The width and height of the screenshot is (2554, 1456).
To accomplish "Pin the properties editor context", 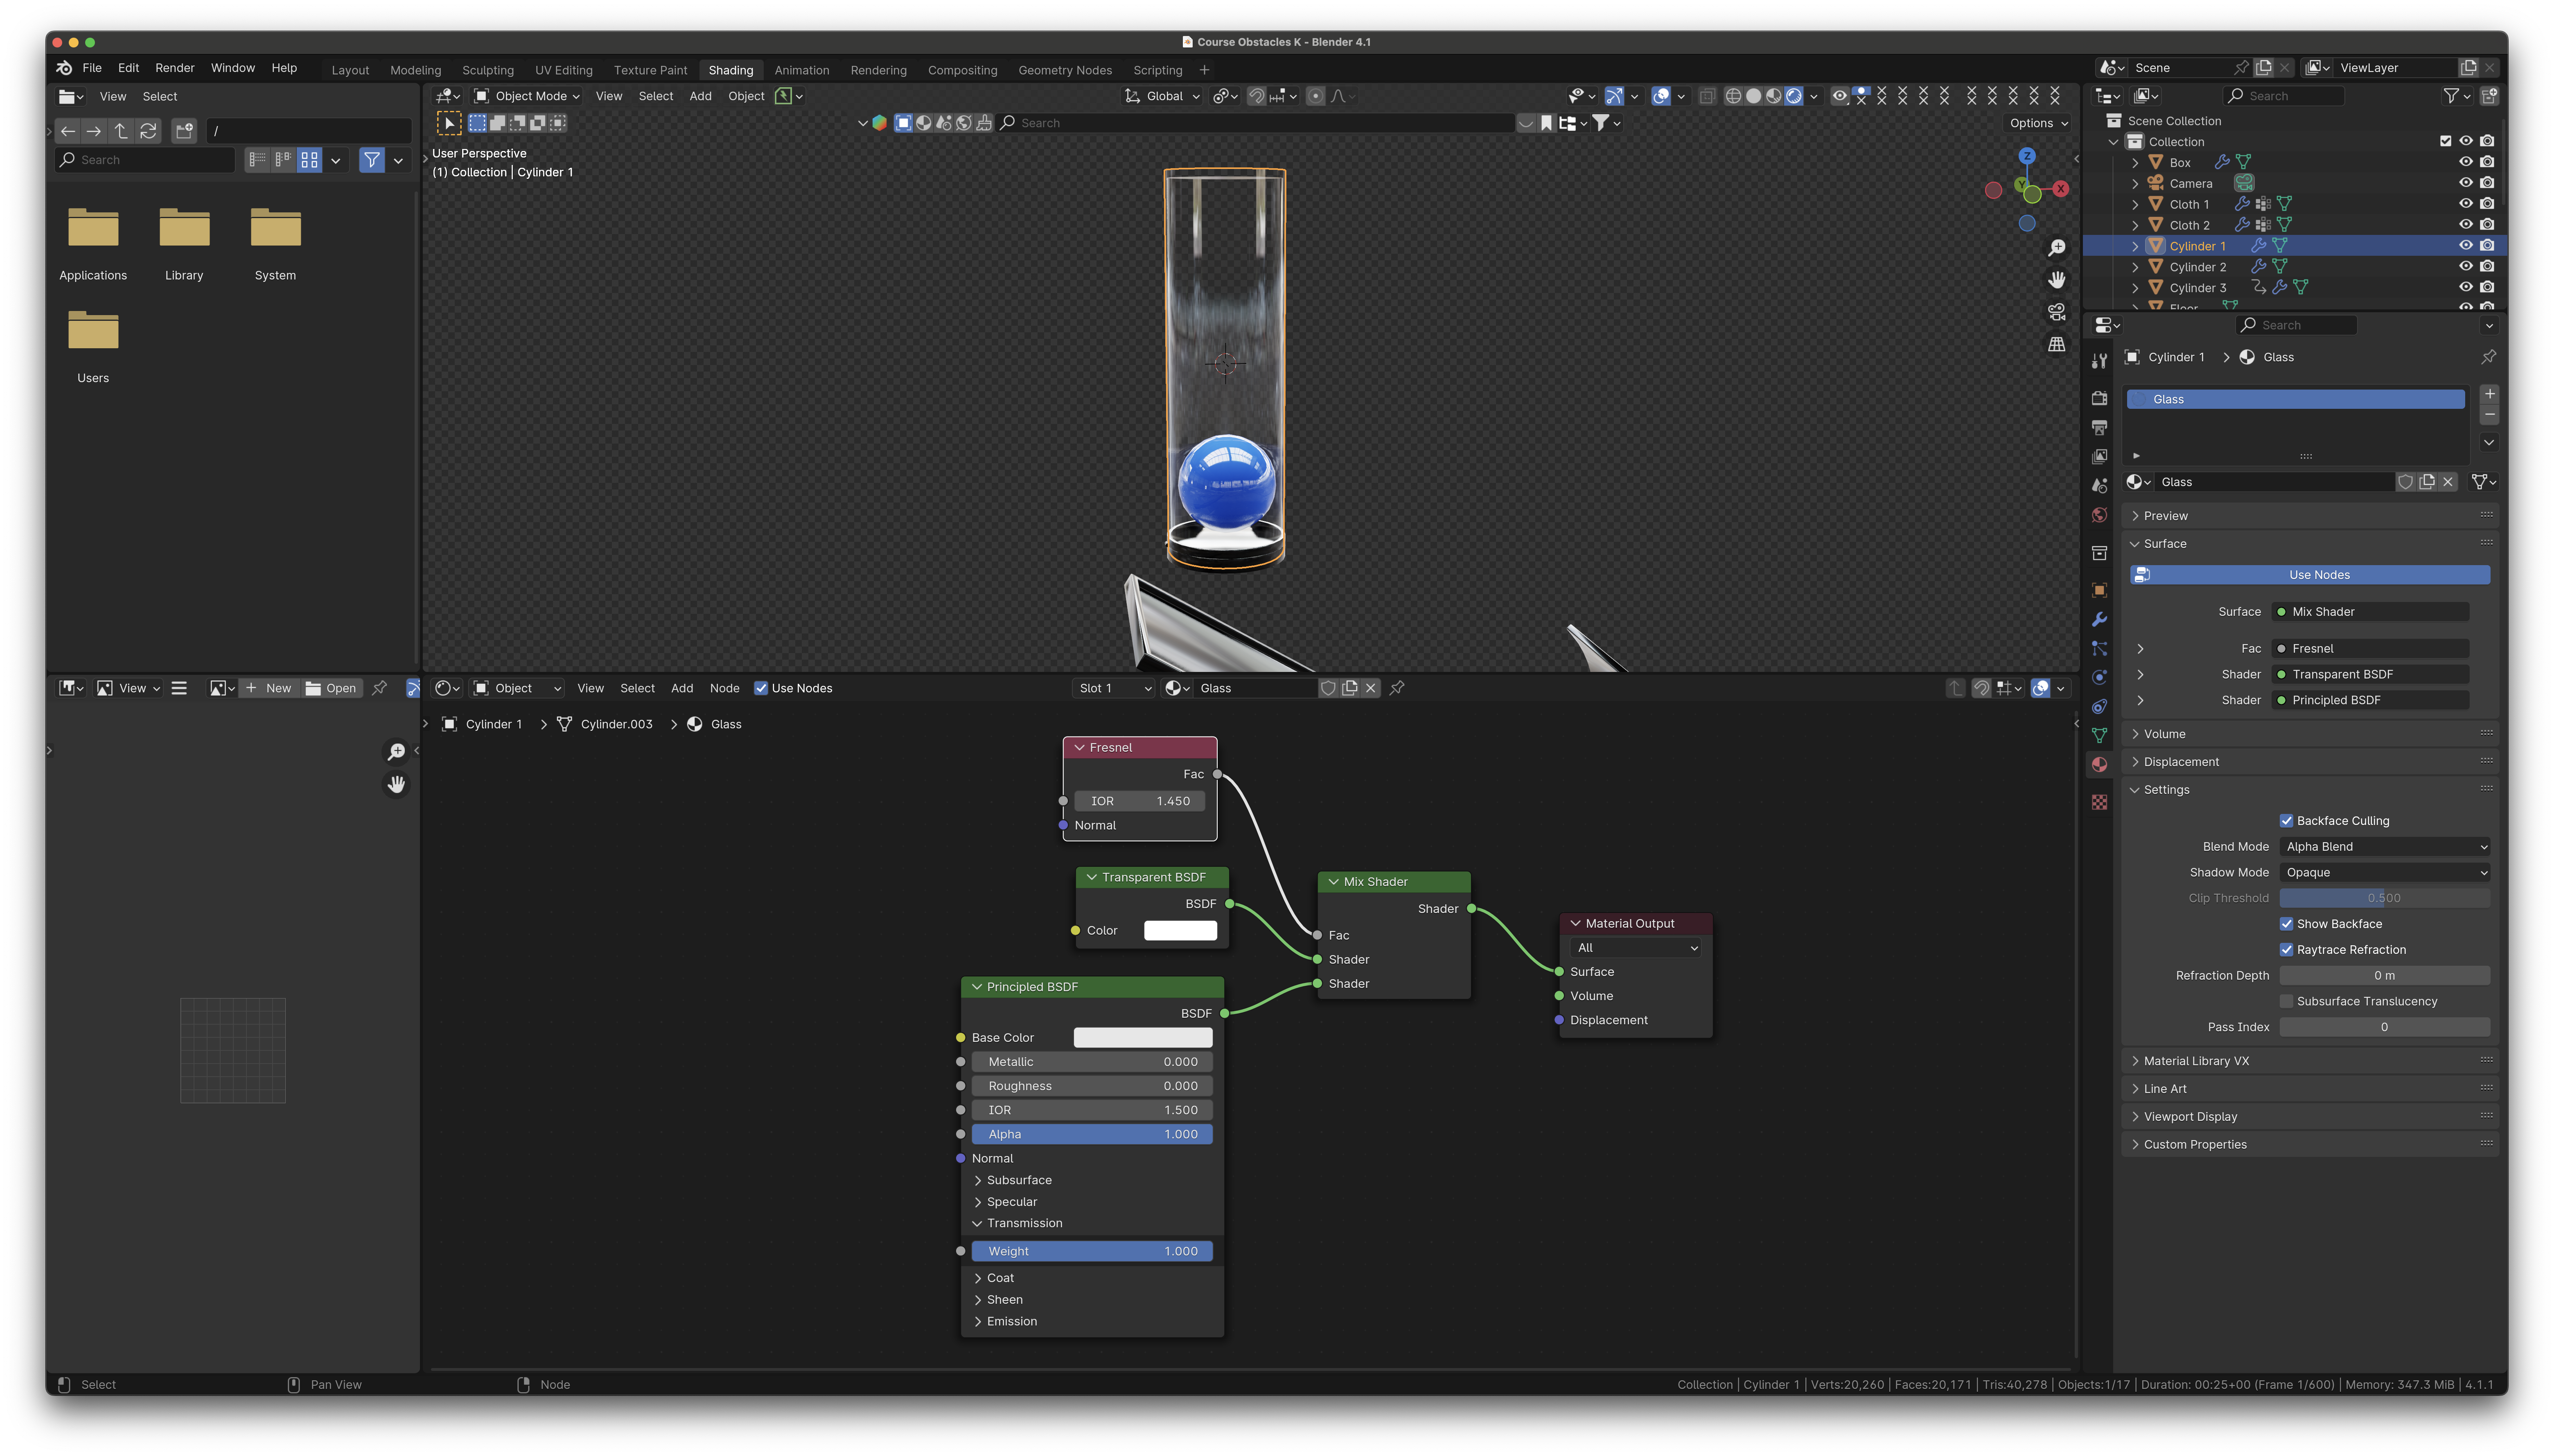I will [x=2488, y=357].
